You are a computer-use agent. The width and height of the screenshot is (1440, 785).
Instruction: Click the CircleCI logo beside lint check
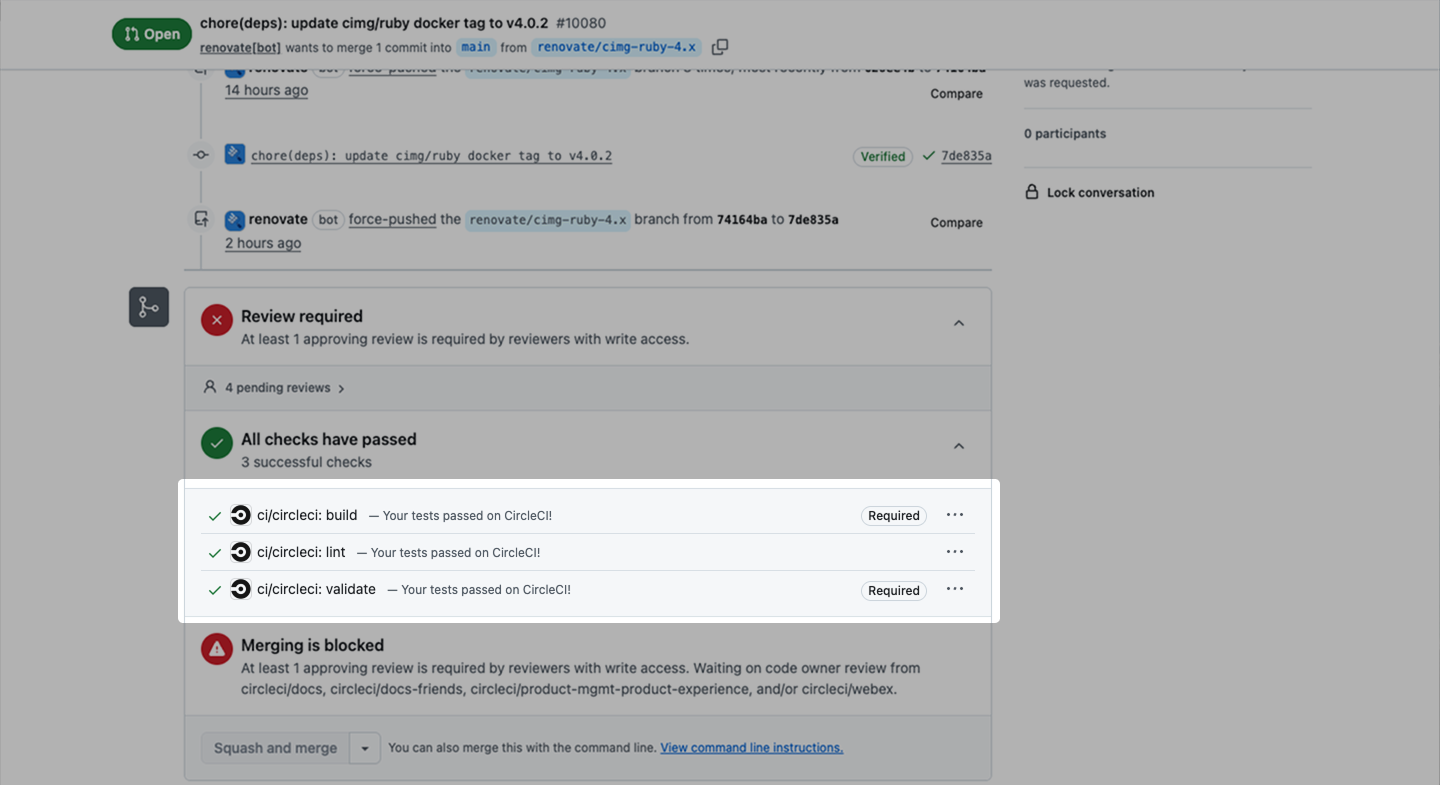click(240, 553)
